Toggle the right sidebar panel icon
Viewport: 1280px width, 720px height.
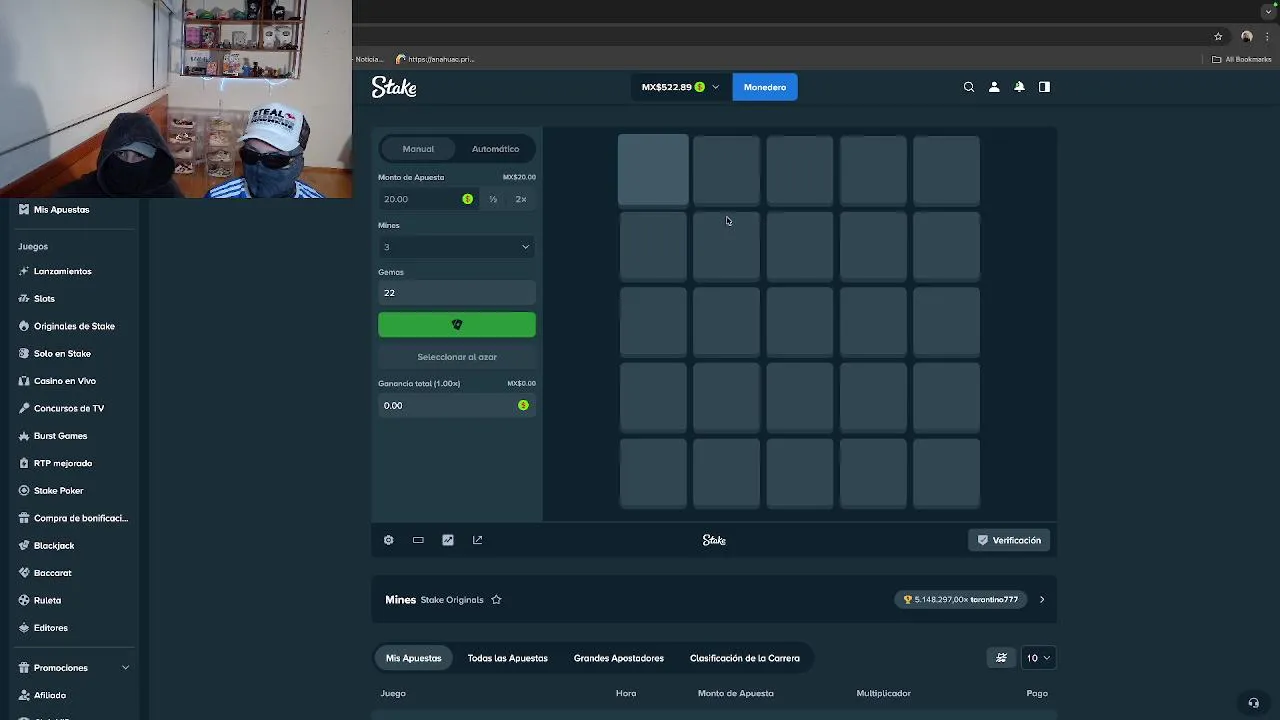1044,87
